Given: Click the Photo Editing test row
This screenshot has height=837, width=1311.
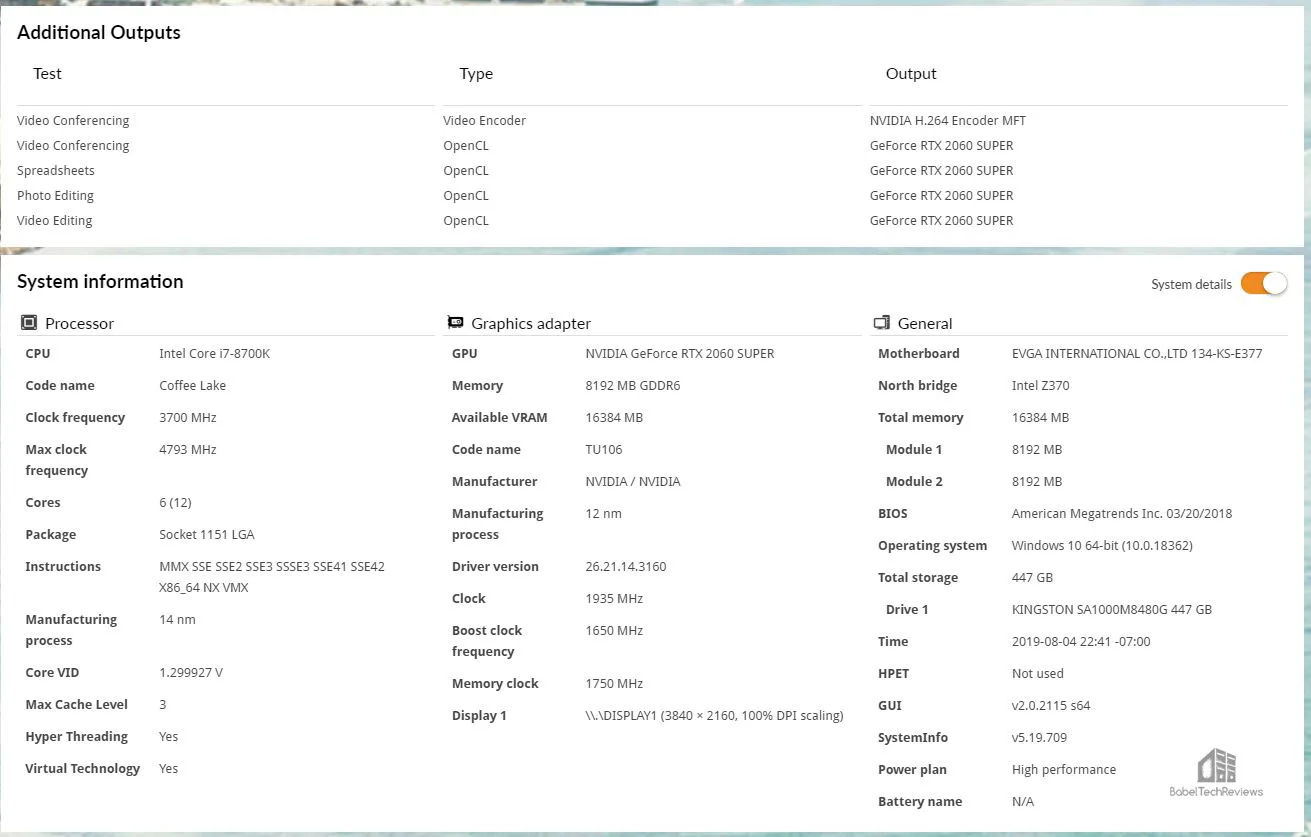Looking at the screenshot, I should point(55,195).
